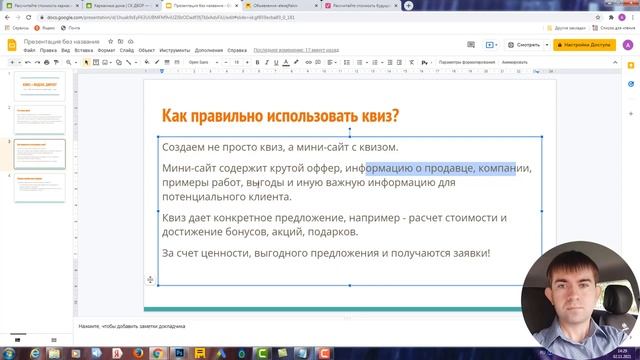Viewport: 640px width, 360px height.
Task: Open the Файл menu
Action: tap(29, 50)
